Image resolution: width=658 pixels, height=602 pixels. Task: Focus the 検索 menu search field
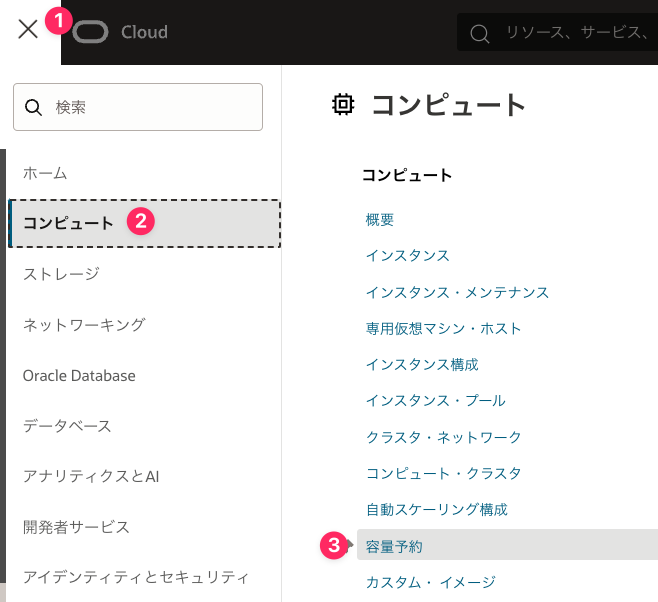coord(138,107)
